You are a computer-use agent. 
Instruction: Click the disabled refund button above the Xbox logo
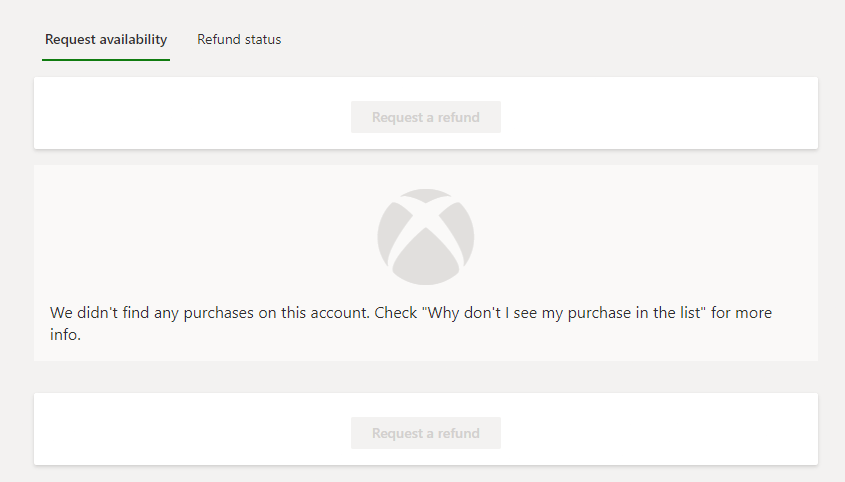coord(426,117)
